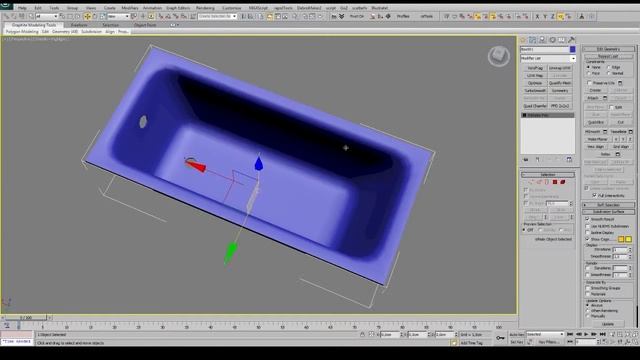This screenshot has height=360, width=640.
Task: Collapse the Edit Geometry rollout
Action: 608,49
